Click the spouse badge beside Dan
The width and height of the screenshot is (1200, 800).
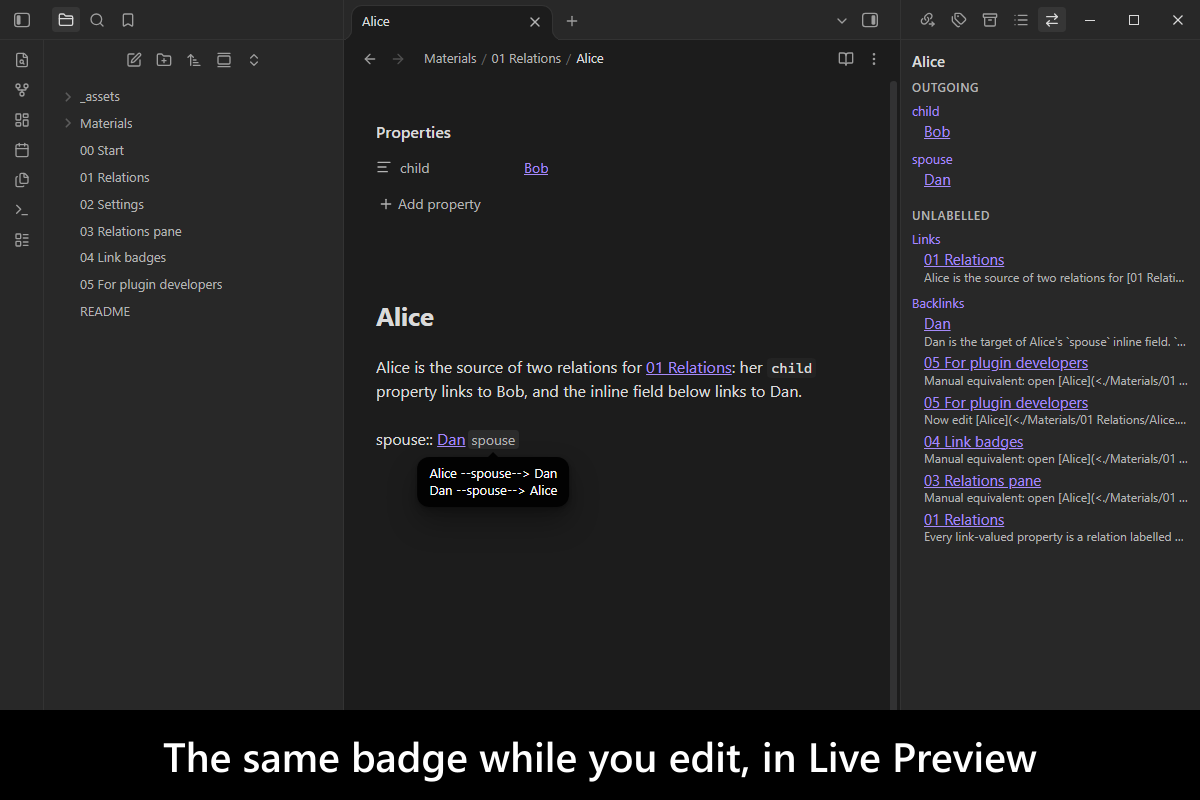(x=494, y=440)
